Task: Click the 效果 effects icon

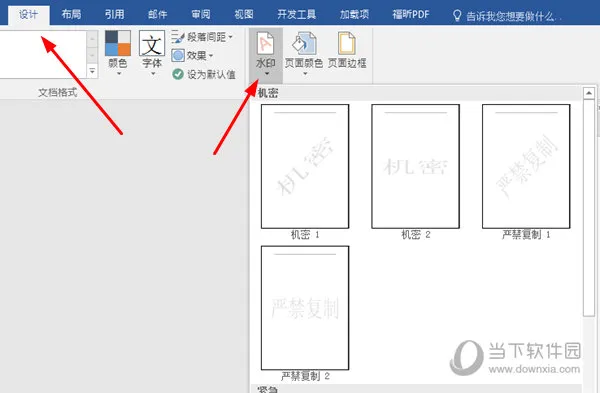Action: pyautogui.click(x=178, y=55)
